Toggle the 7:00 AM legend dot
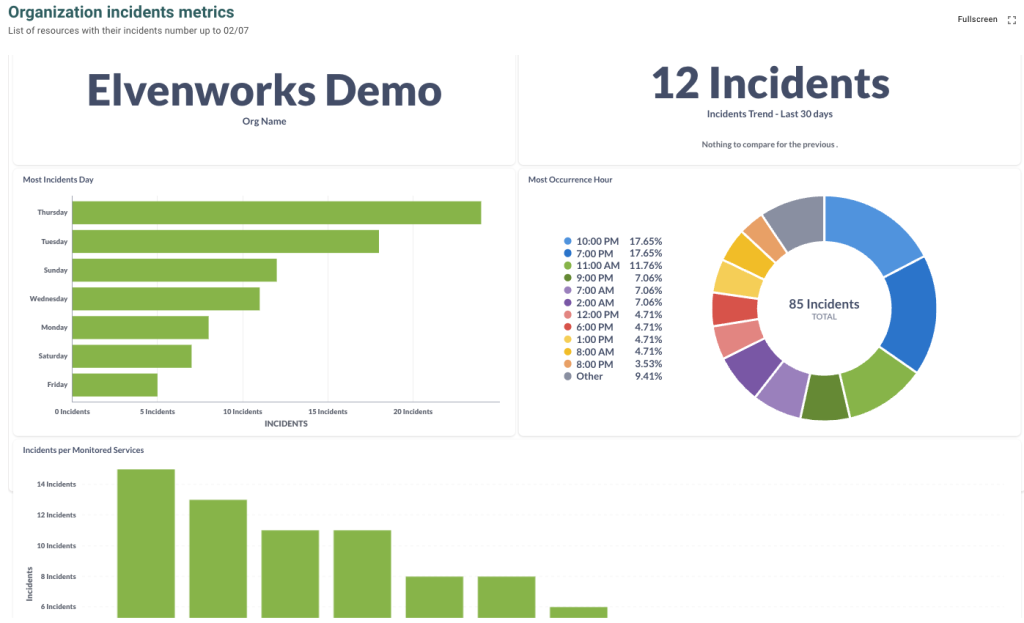 [568, 290]
